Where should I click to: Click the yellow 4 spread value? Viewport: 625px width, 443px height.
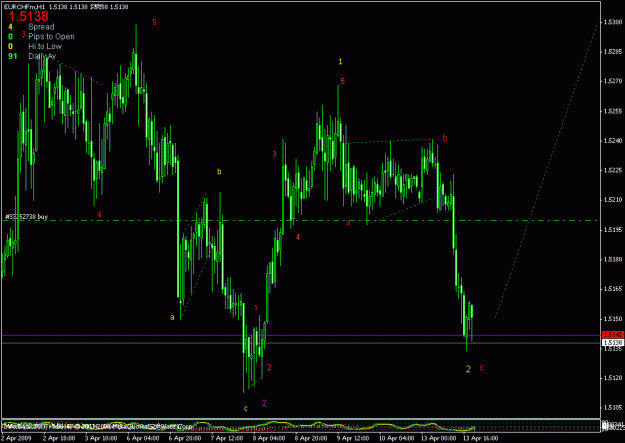click(10, 27)
